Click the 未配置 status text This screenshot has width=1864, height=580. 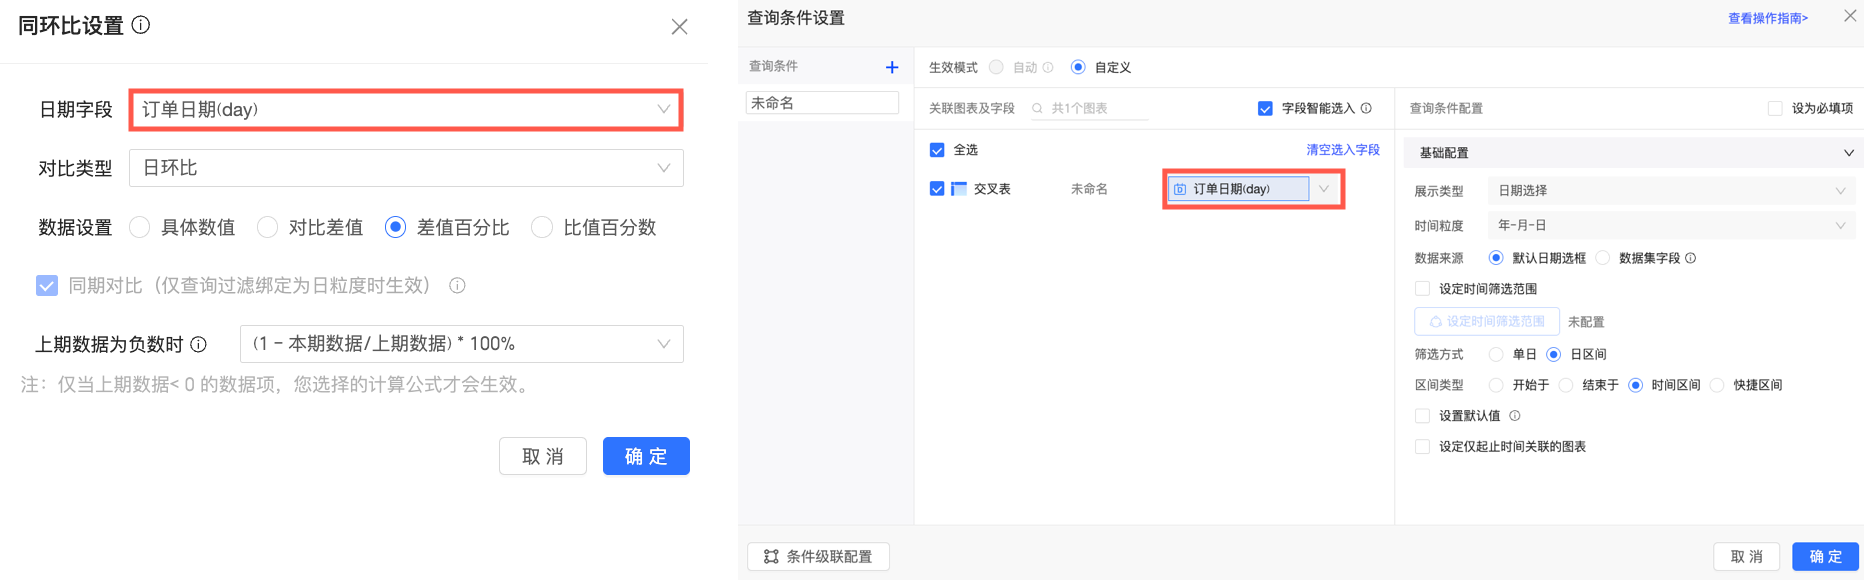(x=1586, y=322)
